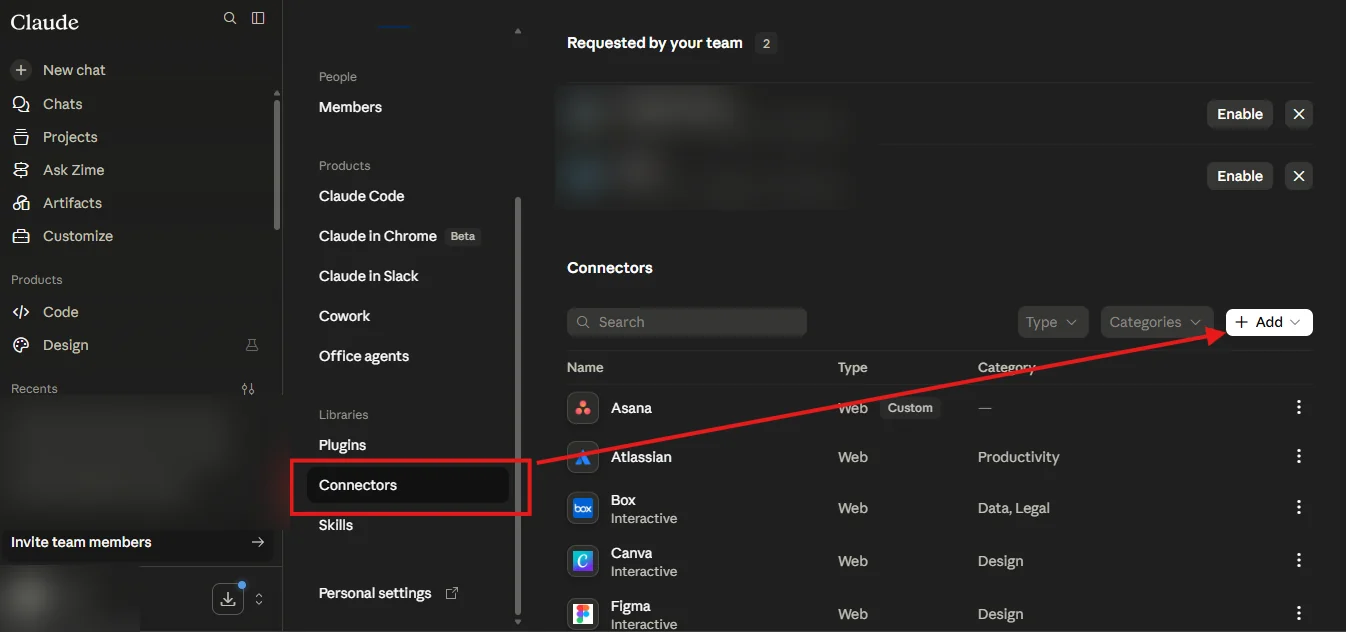The width and height of the screenshot is (1346, 632).
Task: Click the Box connector icon
Action: click(583, 508)
